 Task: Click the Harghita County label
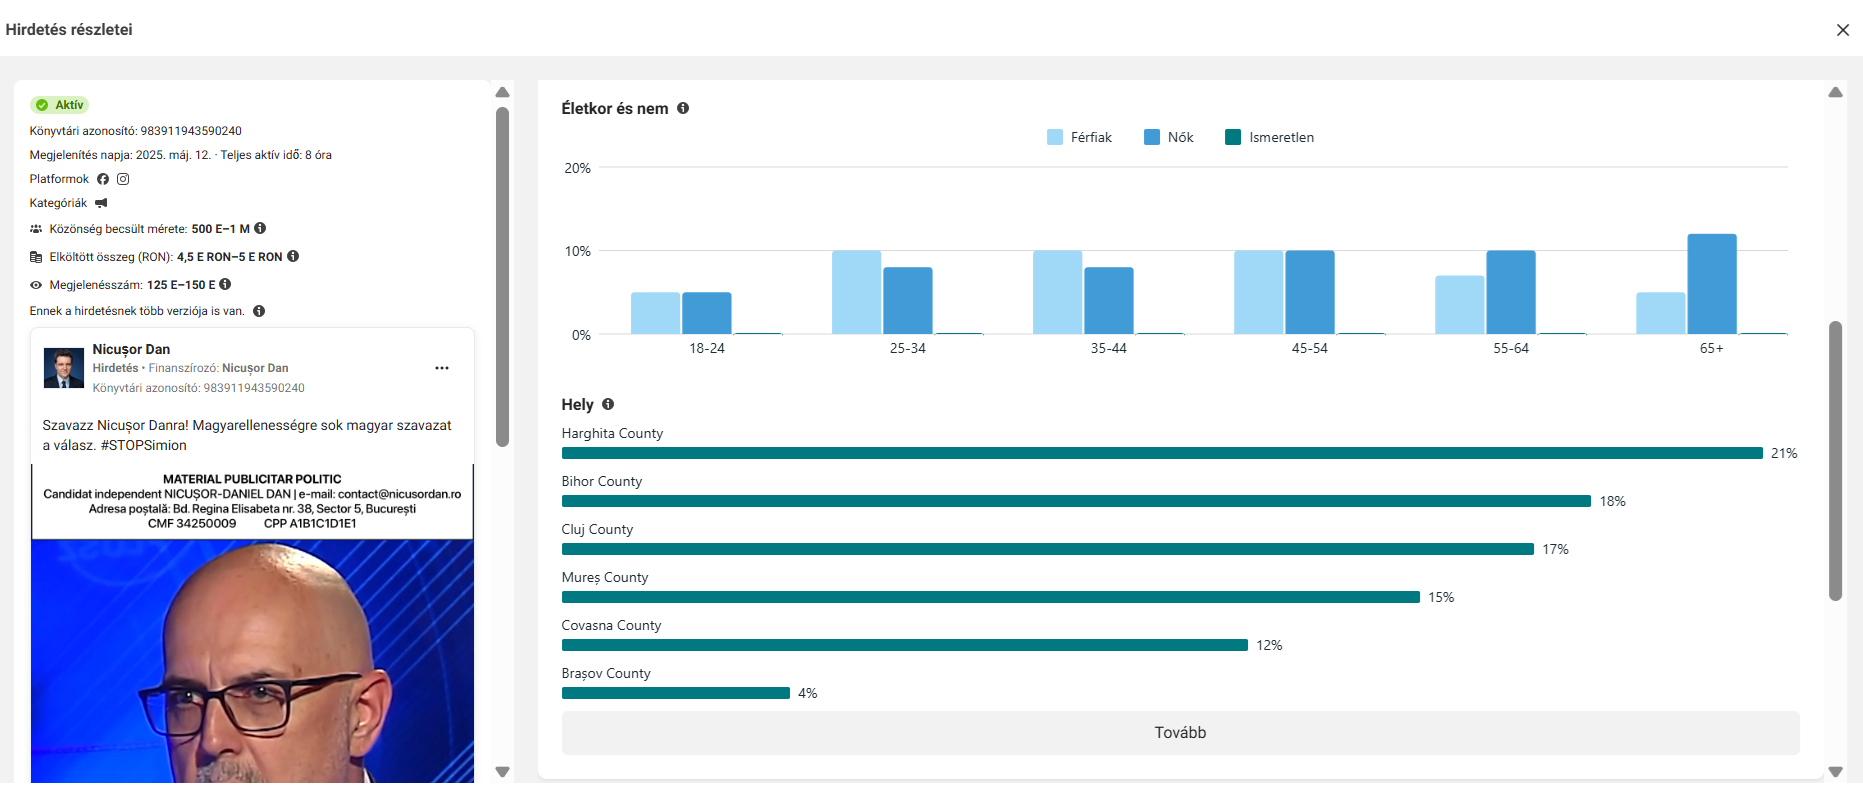click(612, 433)
